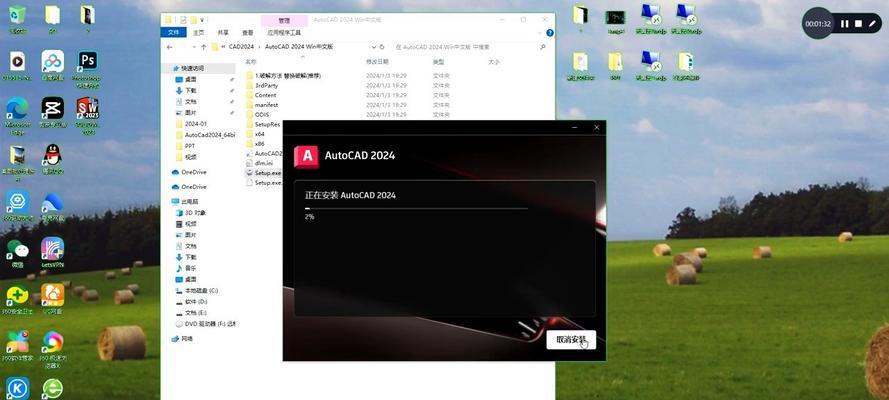
Task: Open the 主页 ribbon tab in File Explorer
Action: click(x=198, y=32)
